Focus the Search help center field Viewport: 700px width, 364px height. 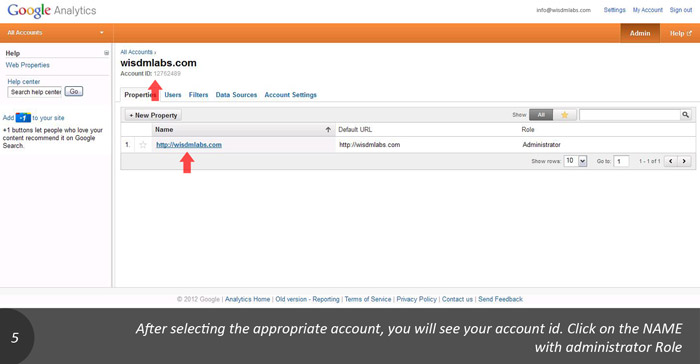pos(35,92)
